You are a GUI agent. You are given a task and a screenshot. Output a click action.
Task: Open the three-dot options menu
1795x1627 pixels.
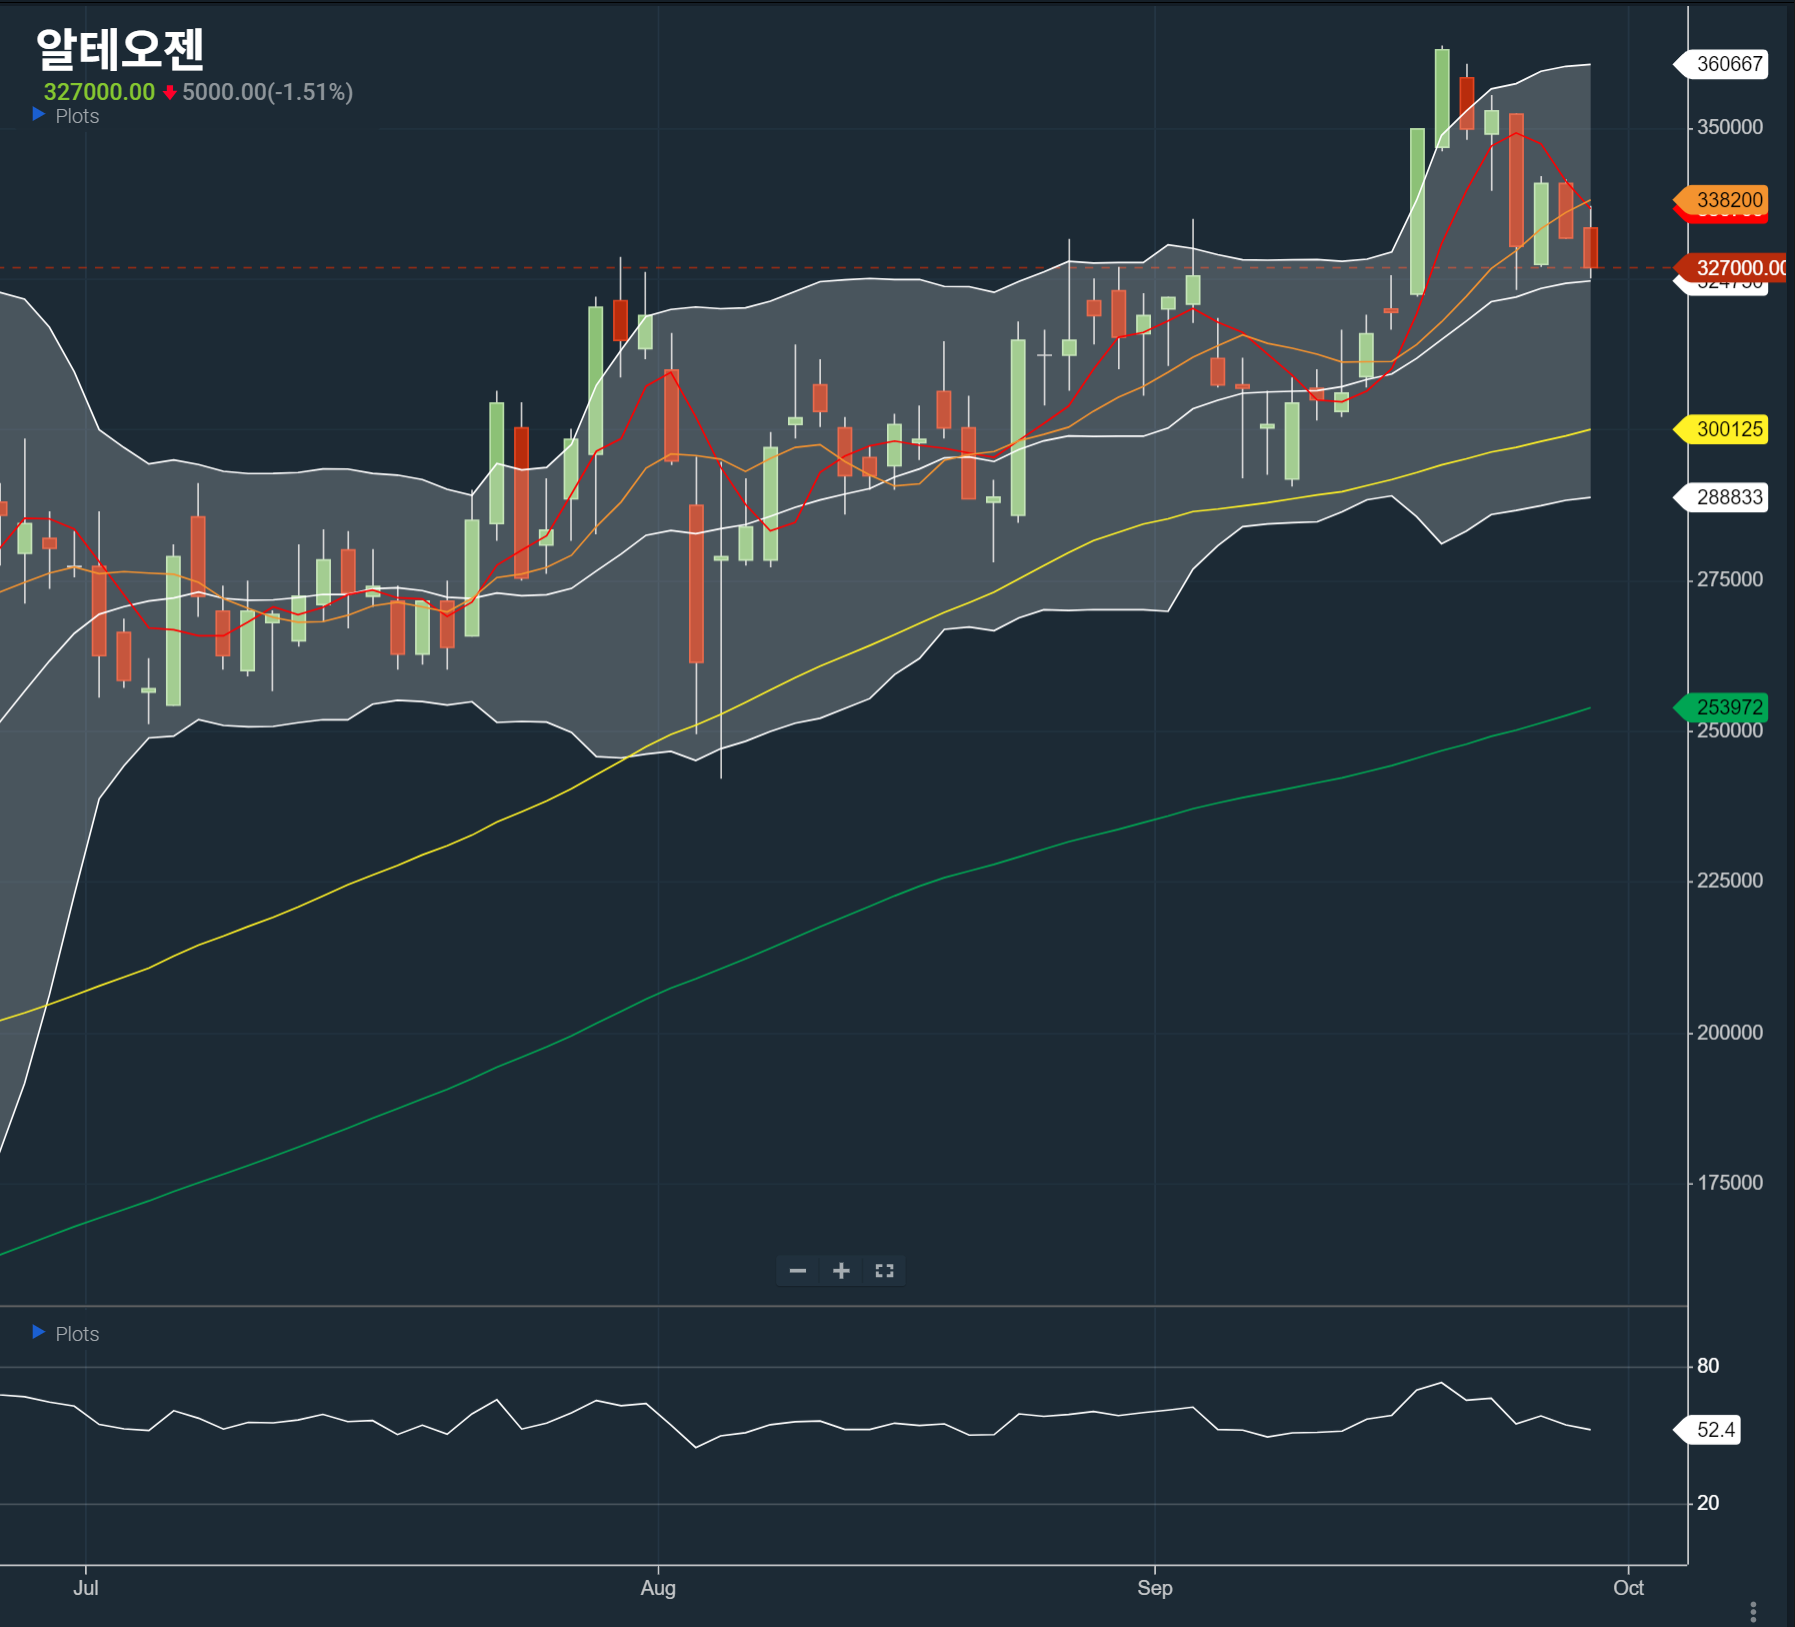tap(1753, 1611)
